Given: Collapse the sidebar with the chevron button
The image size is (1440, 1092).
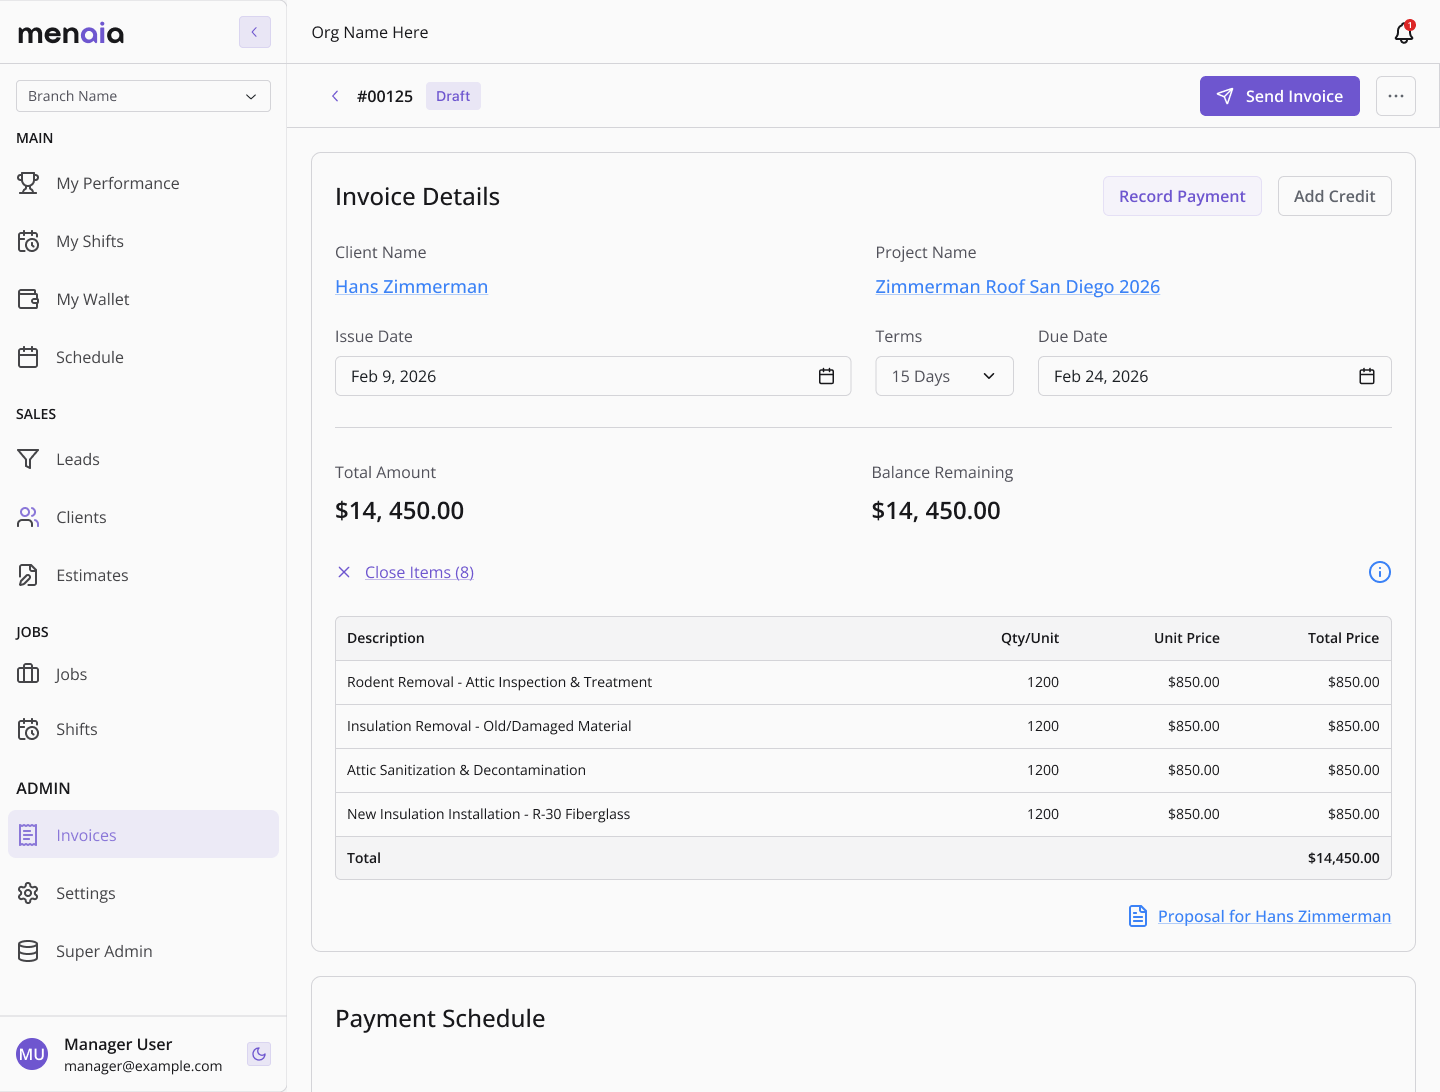Looking at the screenshot, I should coord(255,32).
